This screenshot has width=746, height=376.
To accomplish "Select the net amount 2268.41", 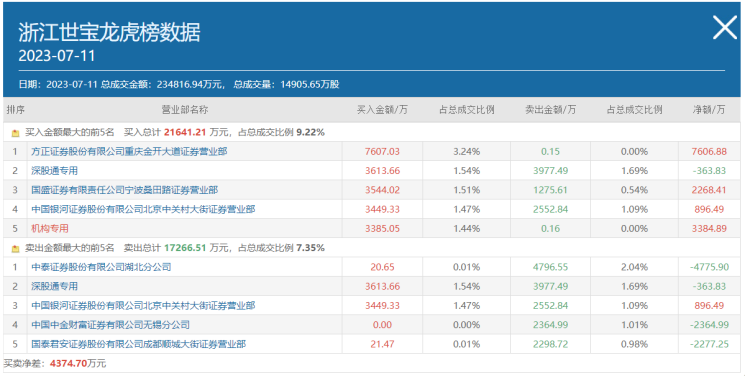I will tap(709, 190).
